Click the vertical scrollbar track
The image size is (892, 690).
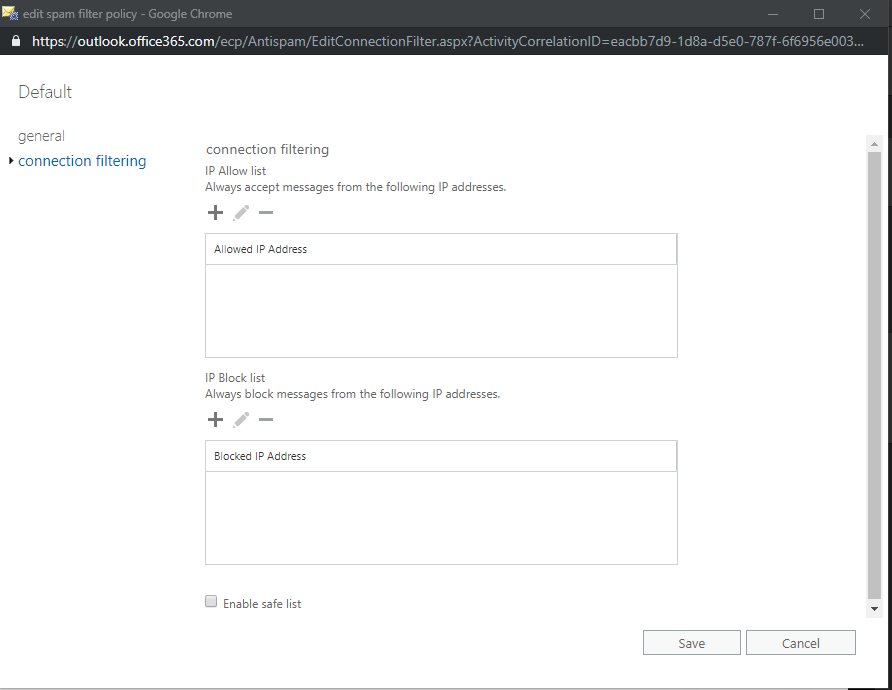[872, 380]
